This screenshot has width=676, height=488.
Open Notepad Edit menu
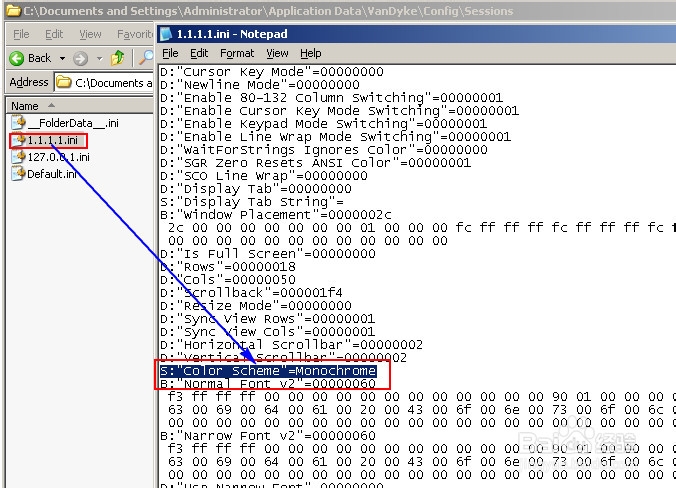tap(199, 53)
